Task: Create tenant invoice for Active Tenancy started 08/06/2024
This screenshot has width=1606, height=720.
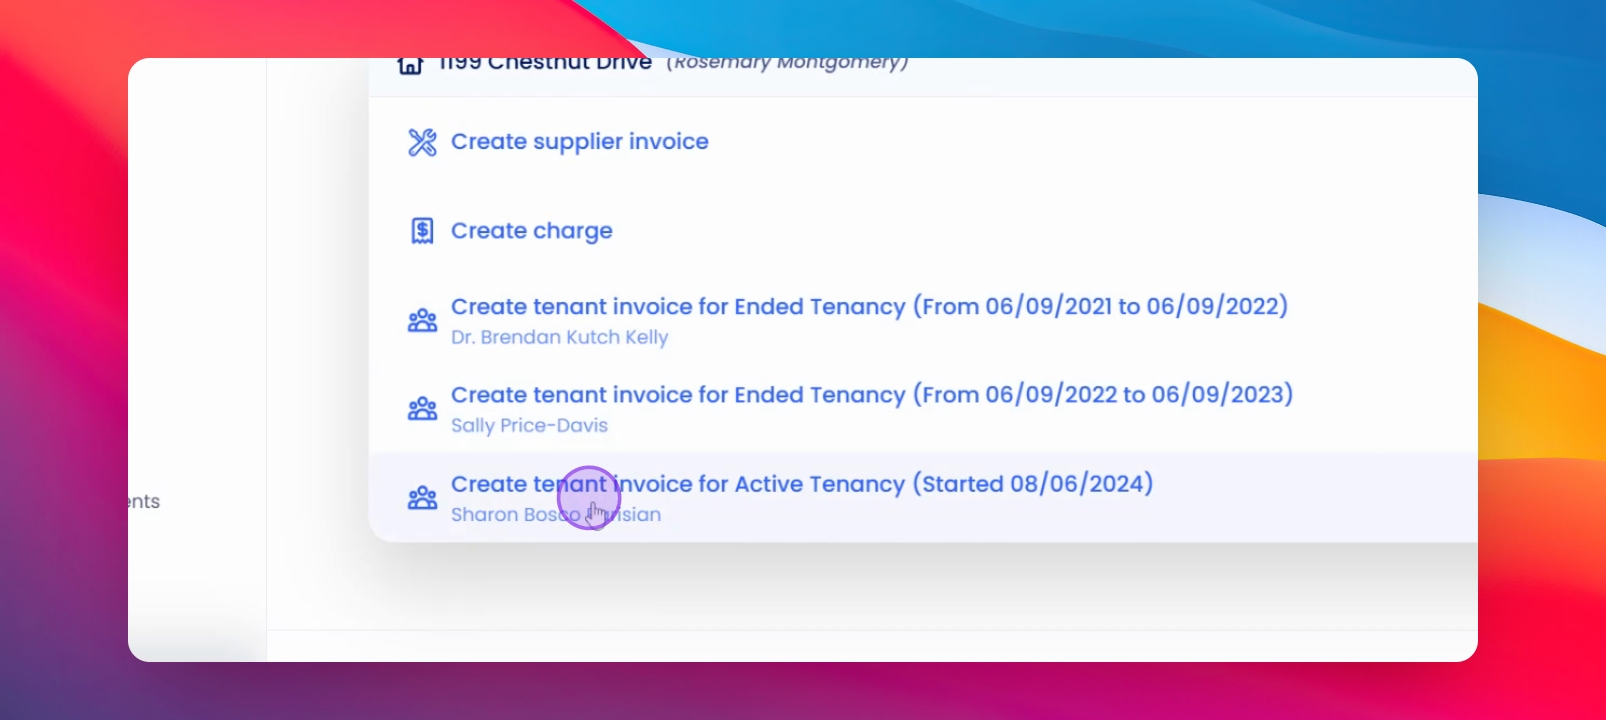Action: coord(802,484)
